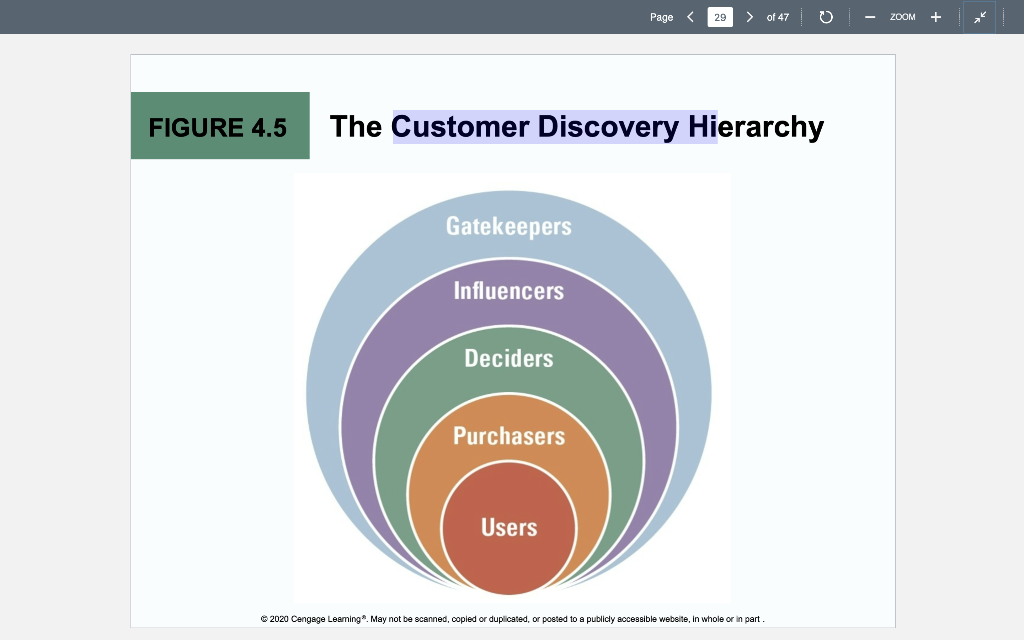Select the page number field showing 29
This screenshot has height=640, width=1024.
pos(720,17)
